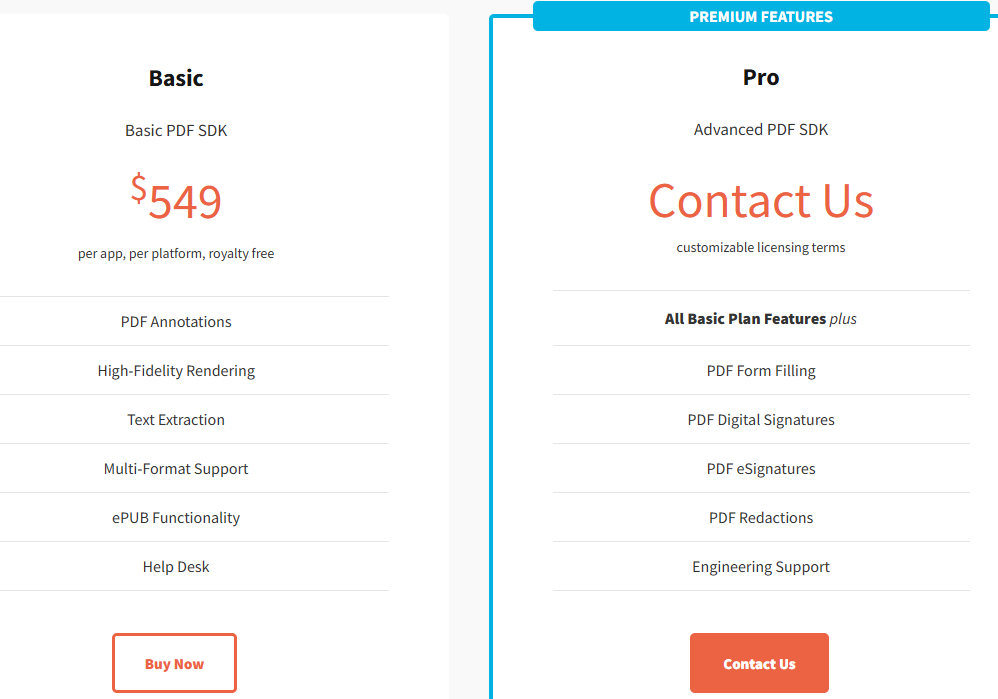Click Help Desk in Basic plan

[x=176, y=567]
